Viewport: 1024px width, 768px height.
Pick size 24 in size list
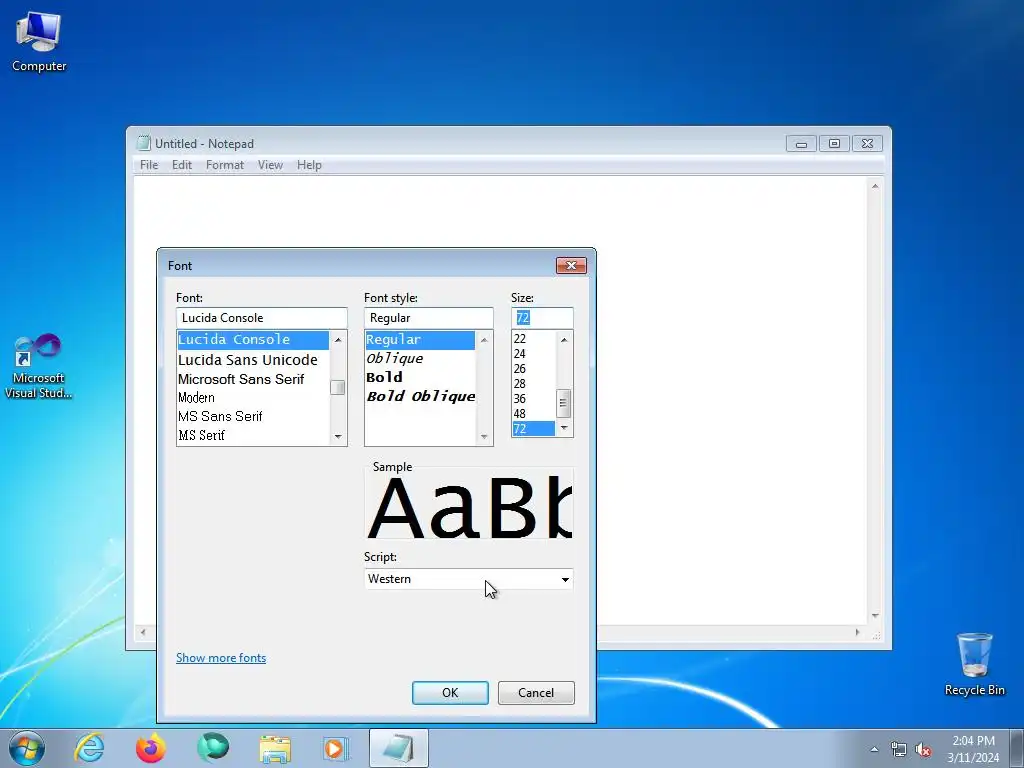tap(534, 354)
